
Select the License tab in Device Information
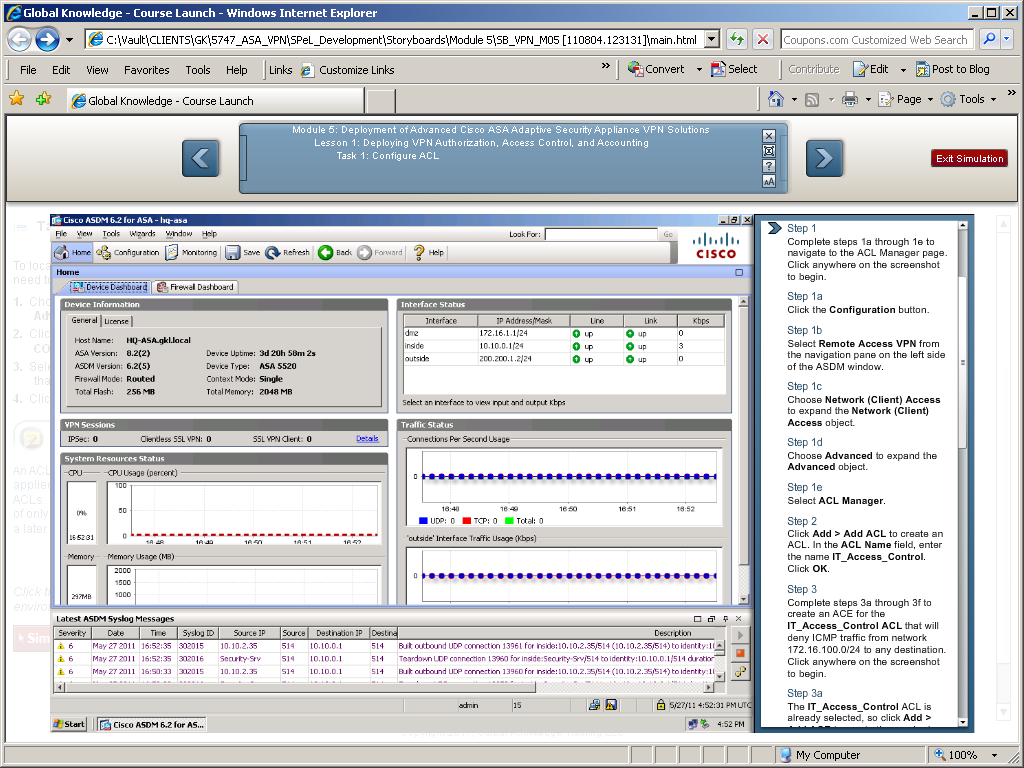(x=117, y=321)
